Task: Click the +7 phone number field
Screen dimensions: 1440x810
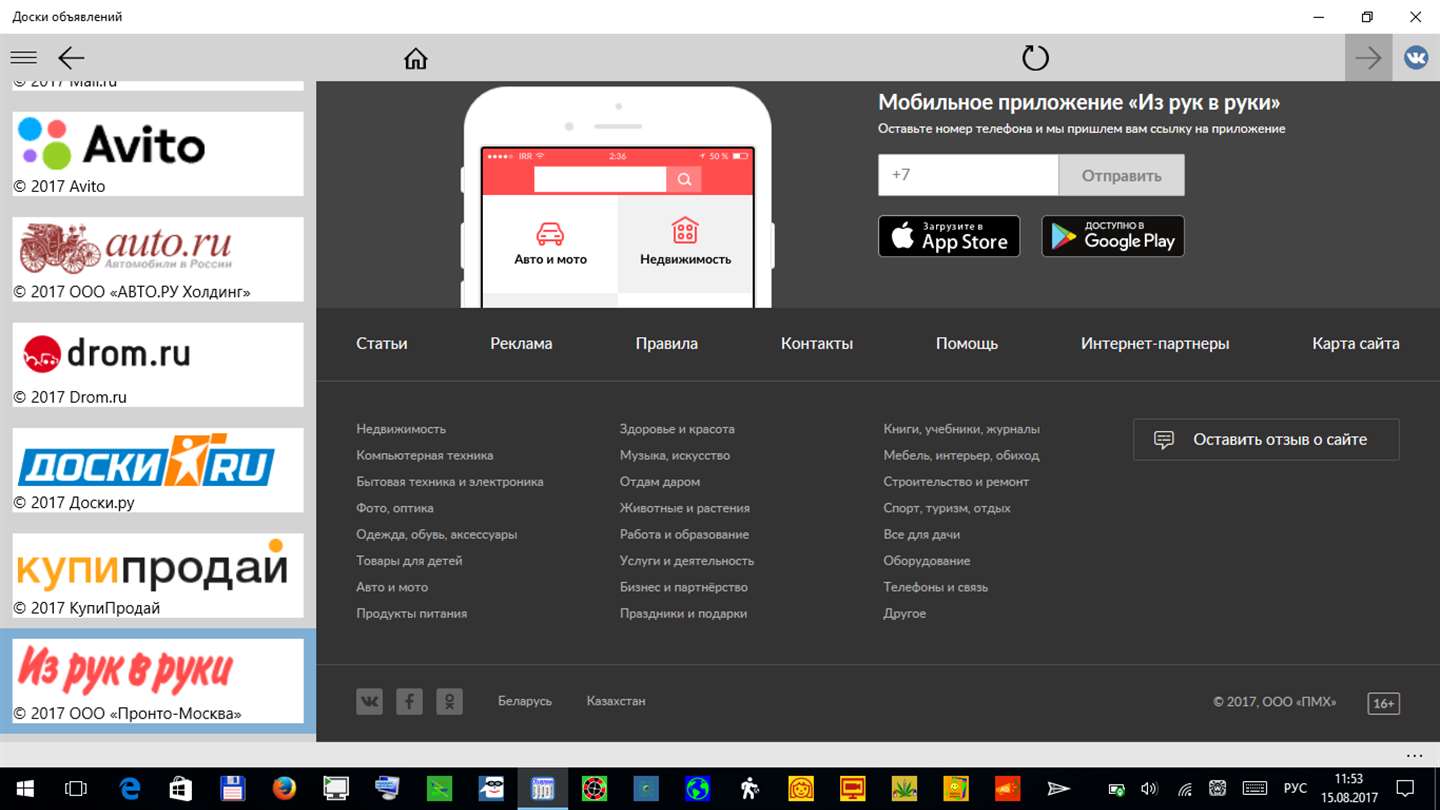Action: click(968, 175)
